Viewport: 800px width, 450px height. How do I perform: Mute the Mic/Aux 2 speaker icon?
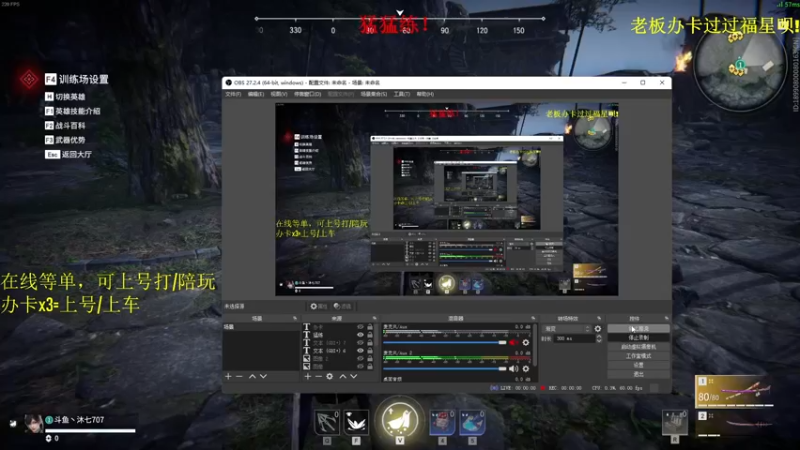pos(514,368)
